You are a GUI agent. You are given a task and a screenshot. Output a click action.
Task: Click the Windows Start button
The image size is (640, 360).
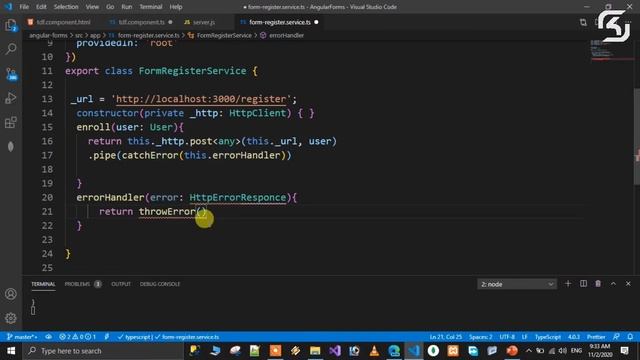[x=11, y=351]
